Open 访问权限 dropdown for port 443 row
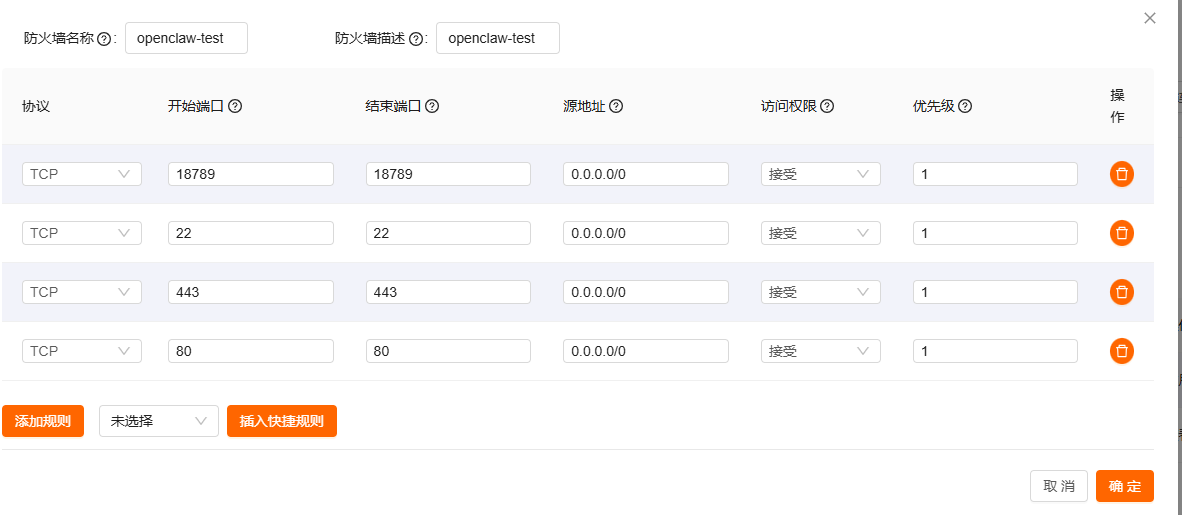 tap(820, 292)
